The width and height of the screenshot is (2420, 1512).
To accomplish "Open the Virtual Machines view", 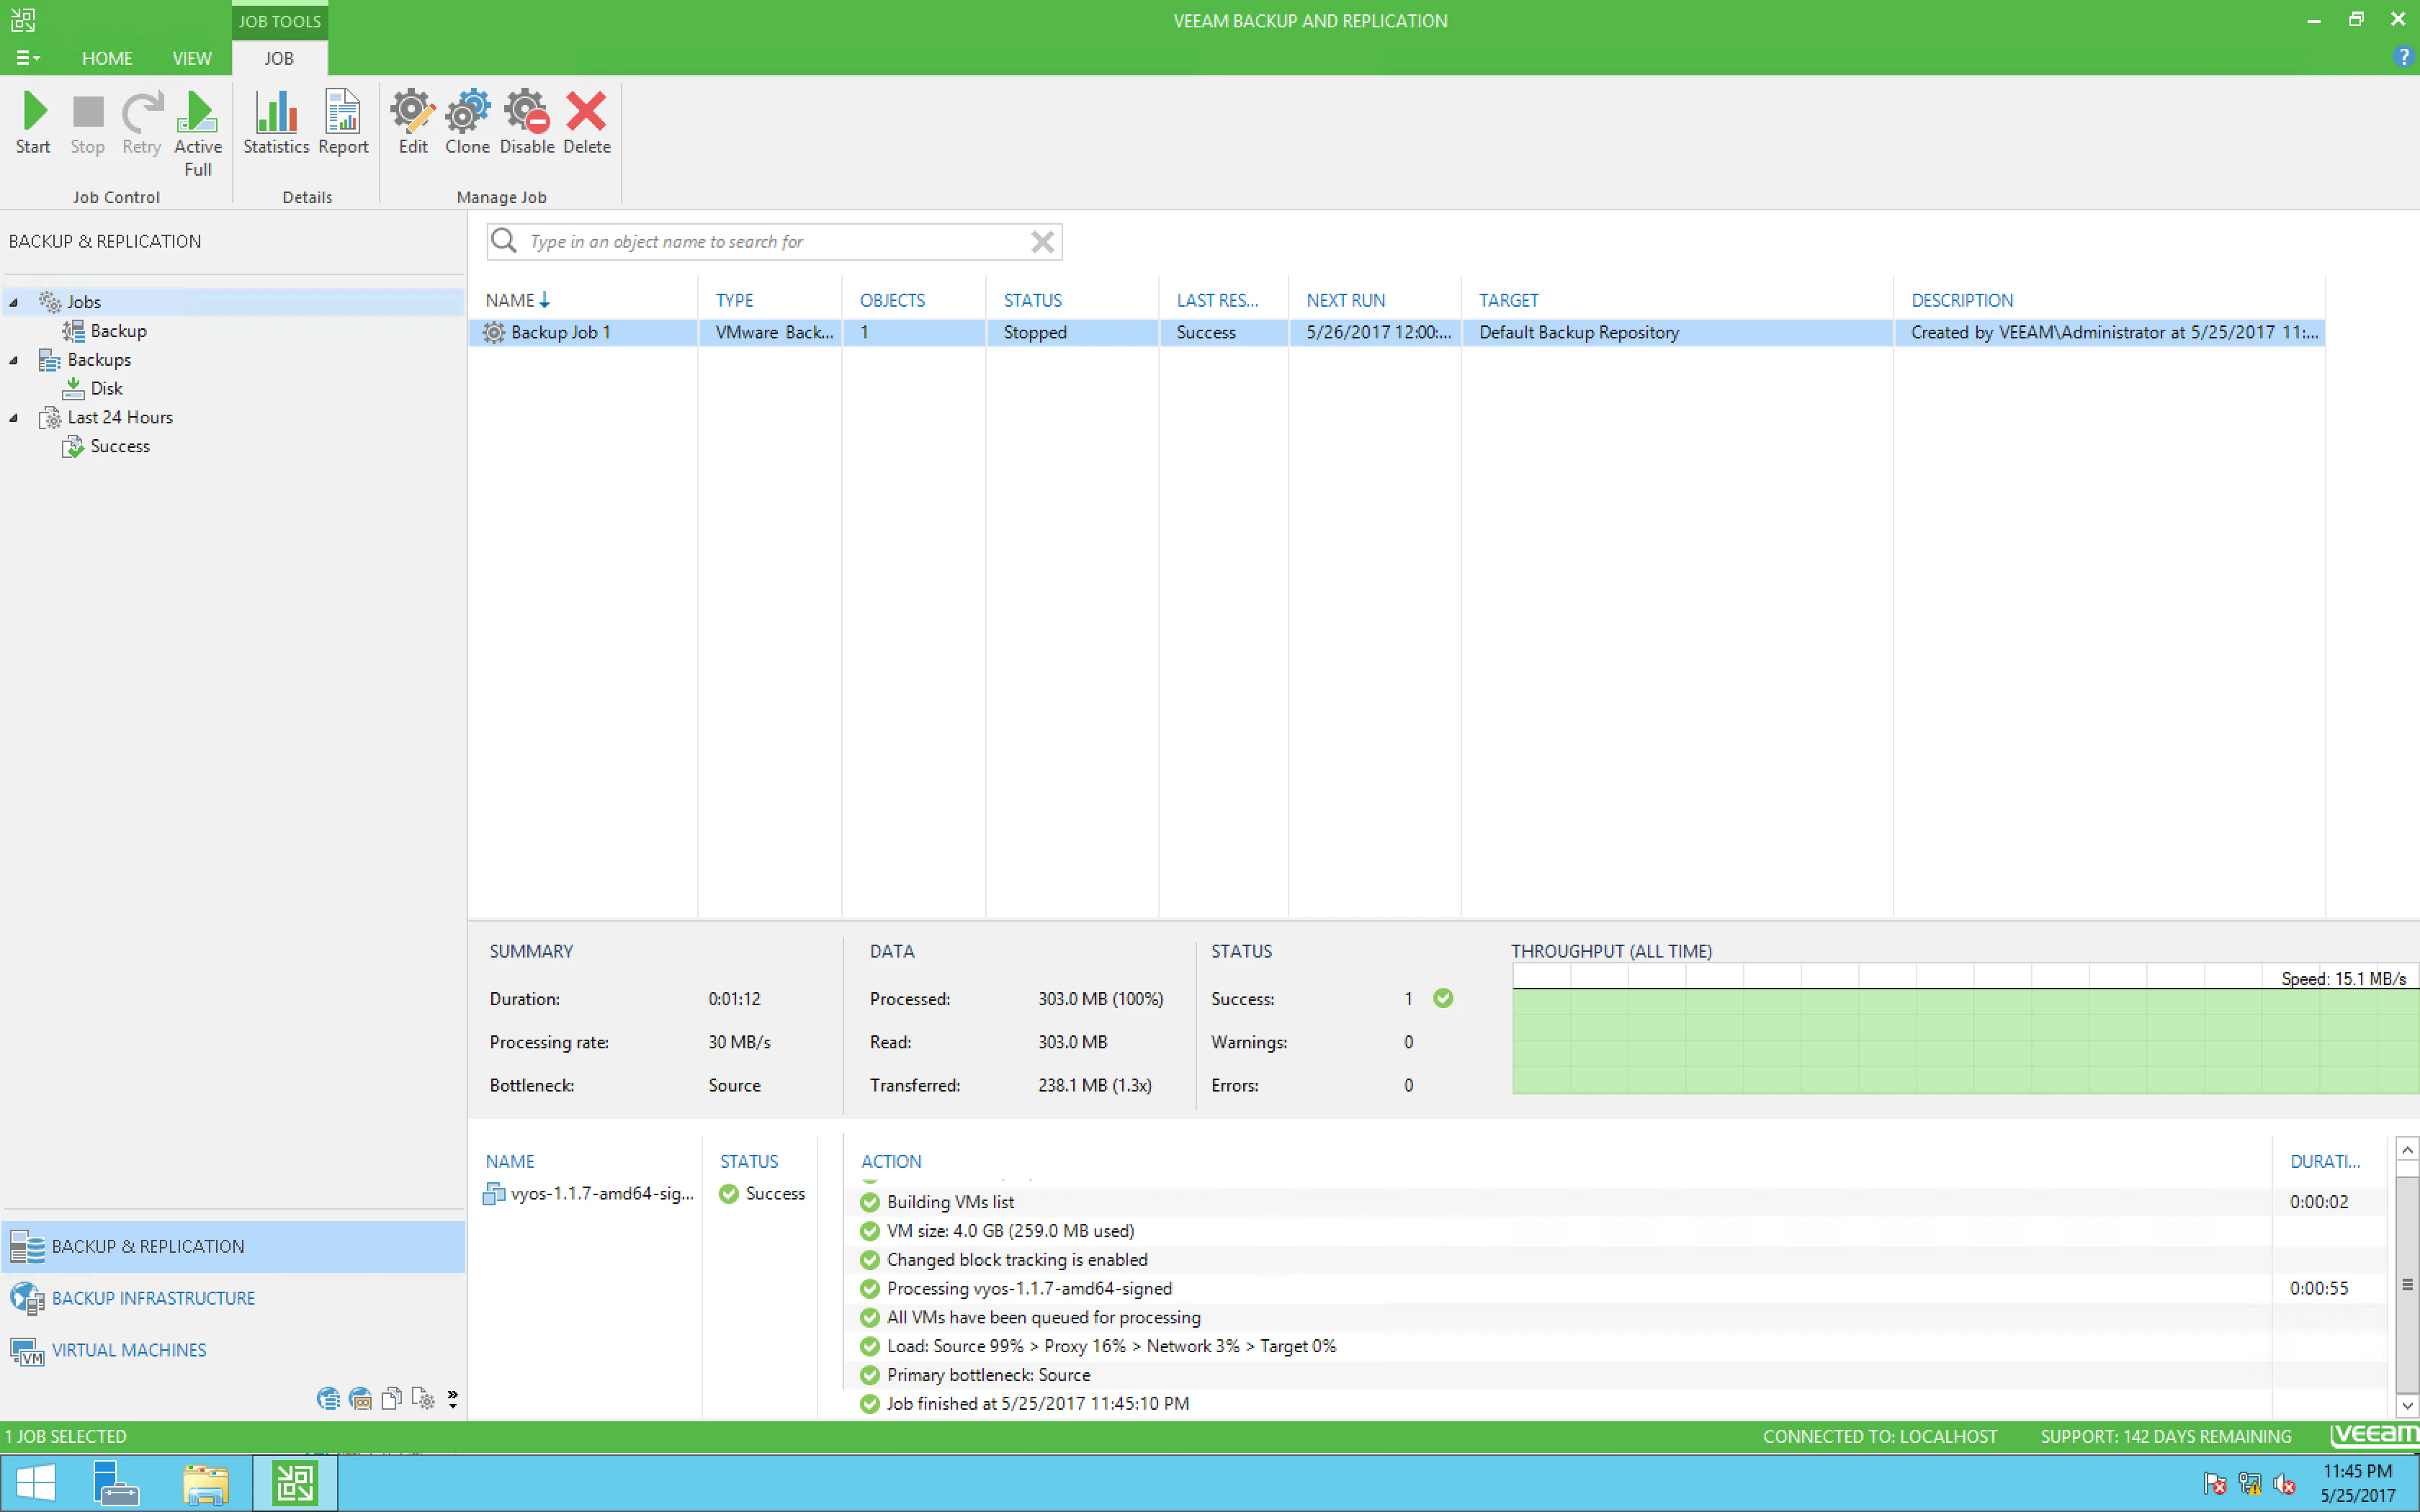I will 129,1350.
